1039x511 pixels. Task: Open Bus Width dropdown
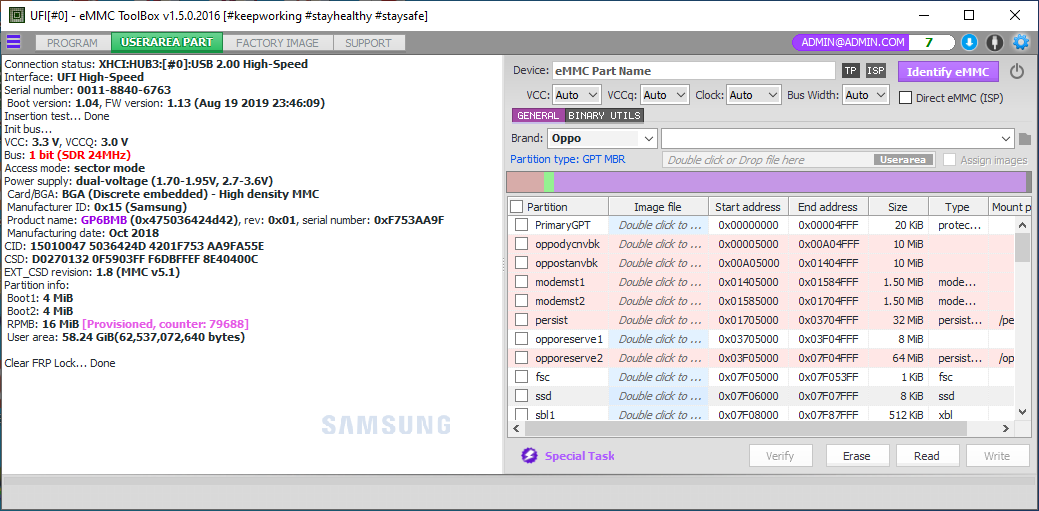(x=865, y=95)
